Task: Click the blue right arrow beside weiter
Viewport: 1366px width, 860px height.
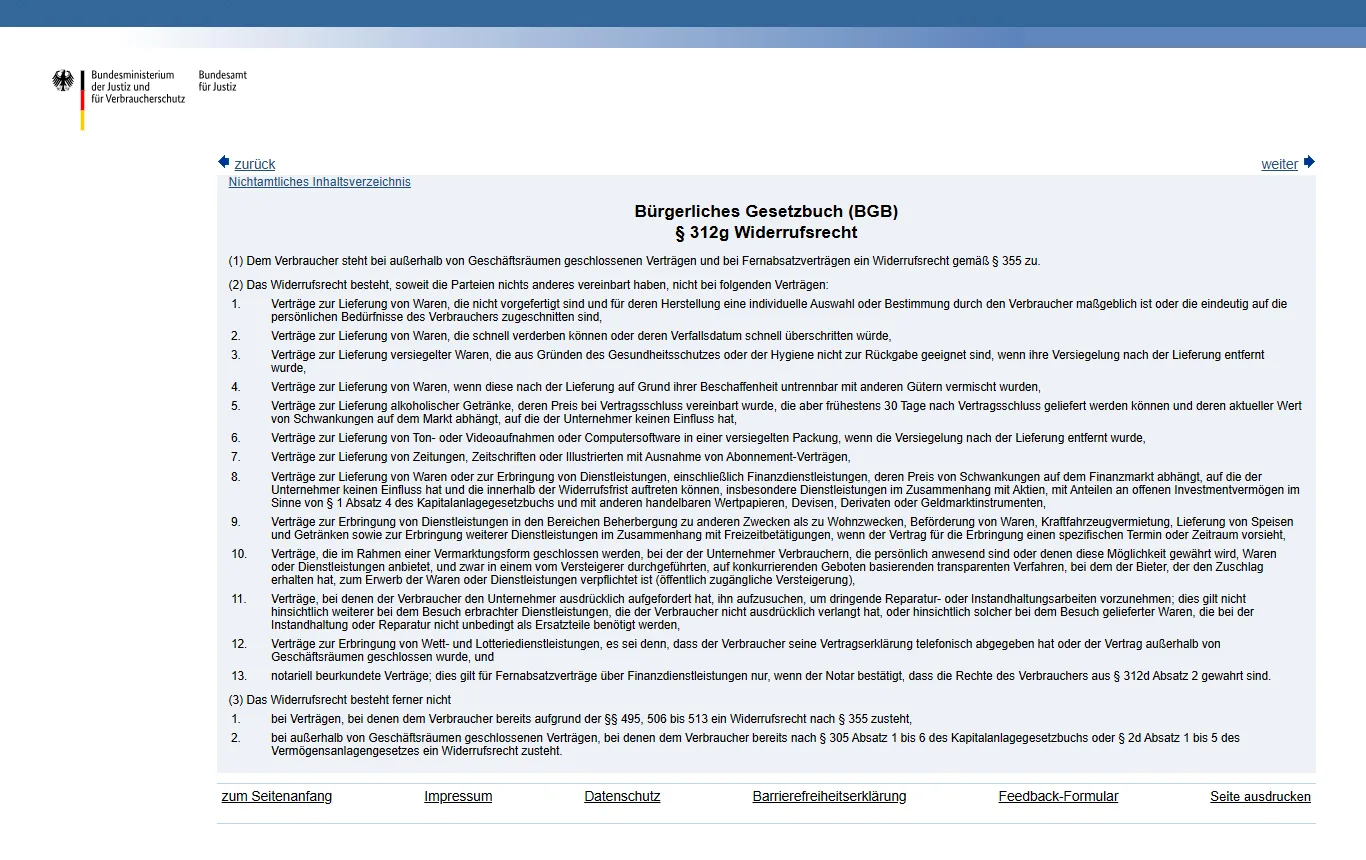Action: click(1309, 162)
